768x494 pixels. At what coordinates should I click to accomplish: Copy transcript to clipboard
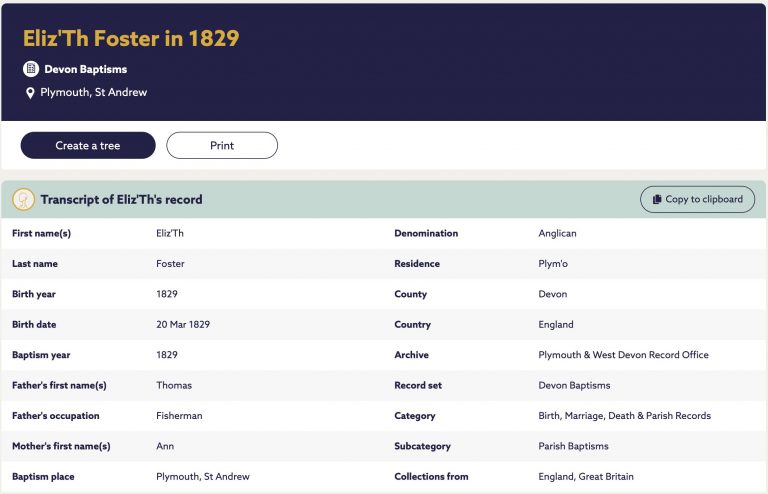[697, 199]
